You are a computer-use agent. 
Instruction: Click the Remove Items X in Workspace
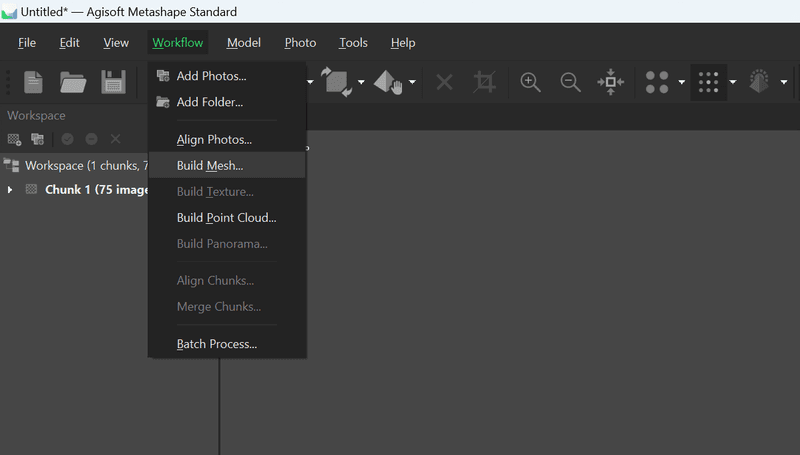(116, 139)
